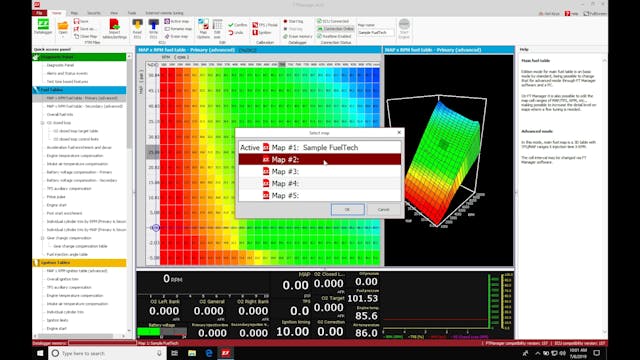This screenshot has height=360, width=640.
Task: Click the Ignition calibration icon
Action: coord(255,33)
